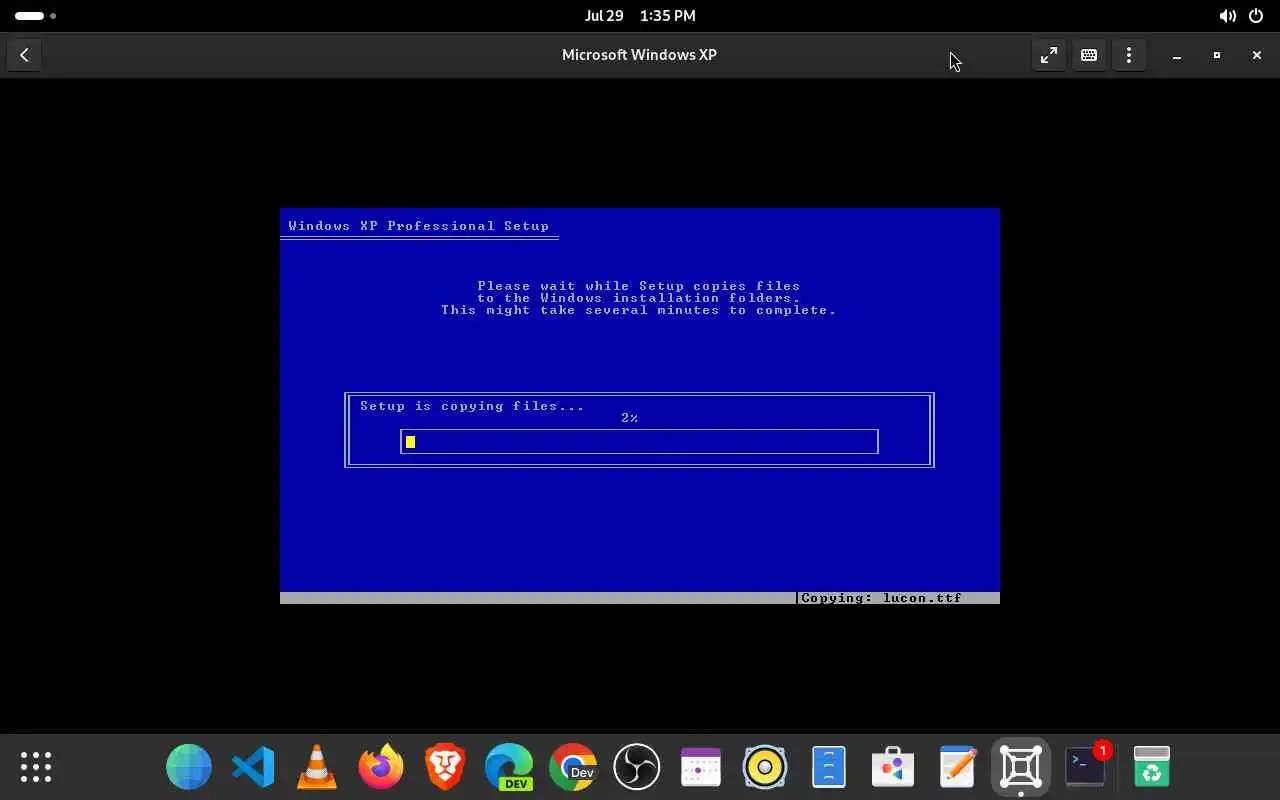Click 'Please wait while Setup copies files'

point(639,286)
